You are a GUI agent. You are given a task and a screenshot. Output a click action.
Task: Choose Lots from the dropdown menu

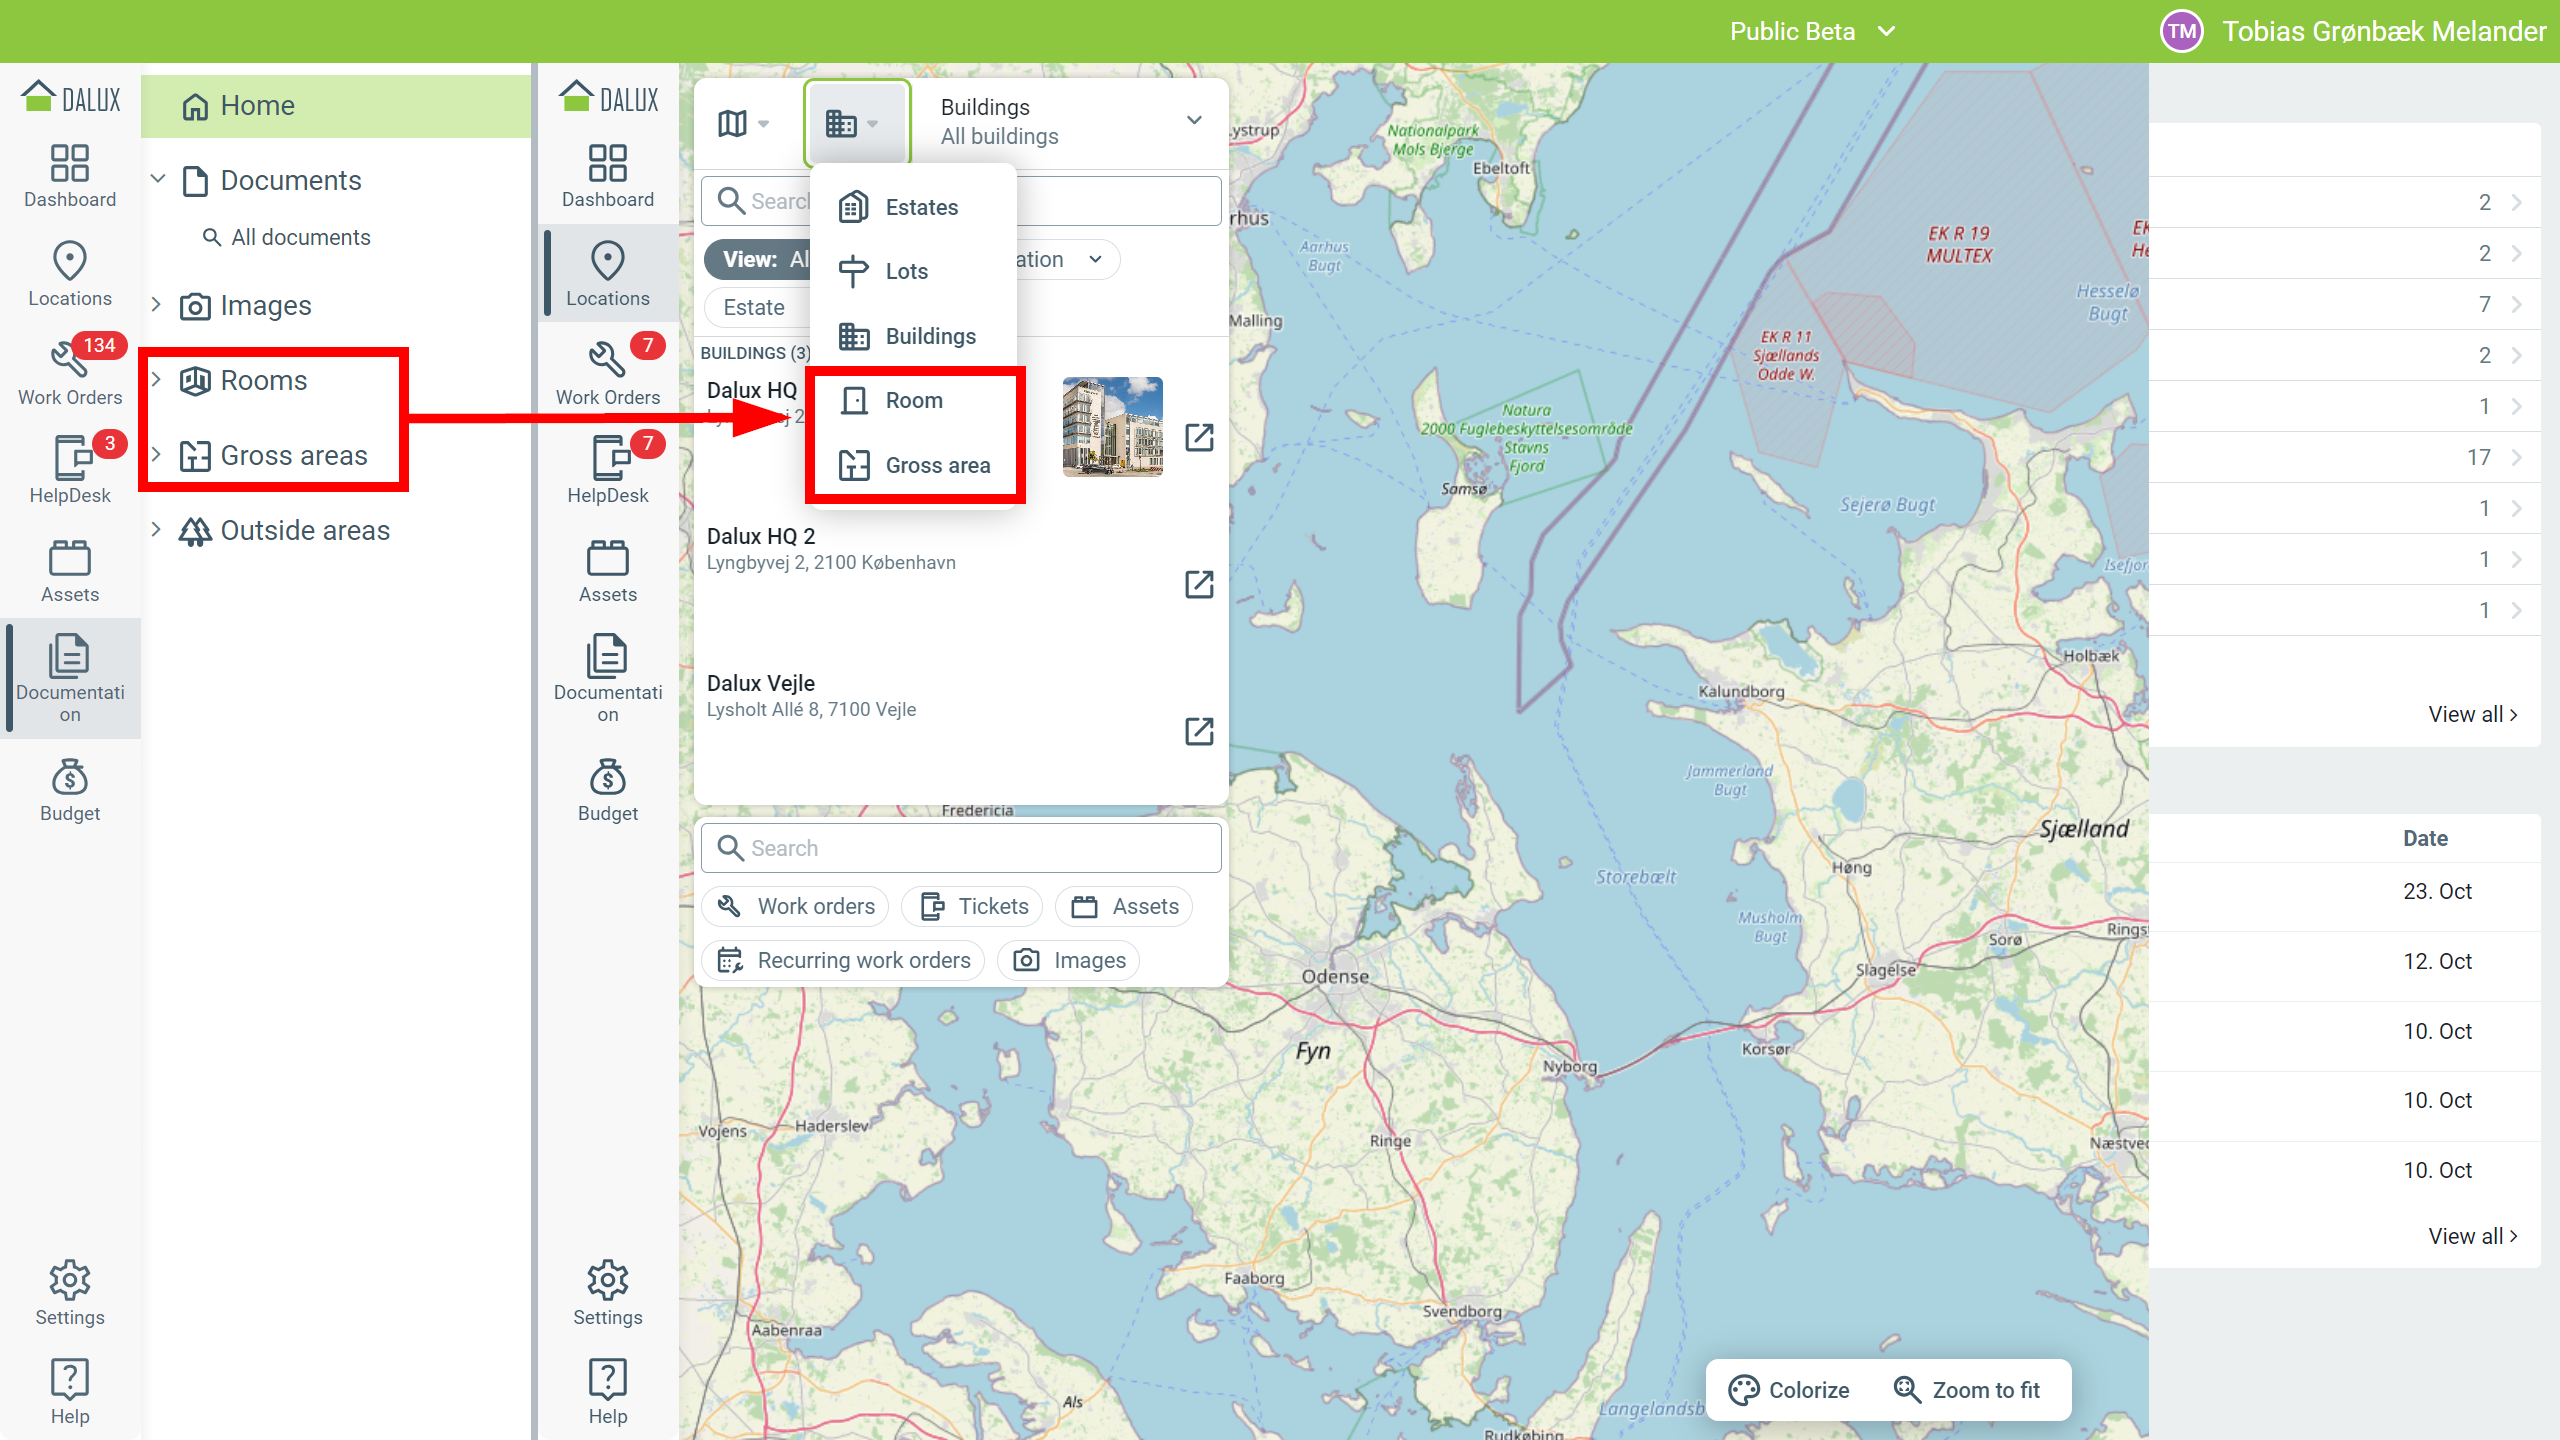(x=913, y=271)
